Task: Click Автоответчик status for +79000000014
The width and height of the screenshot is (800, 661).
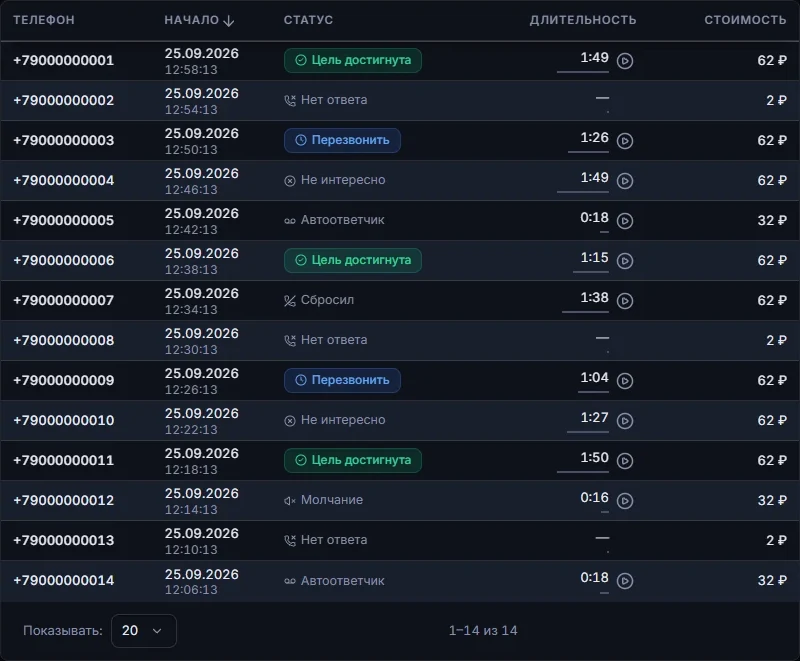Action: click(334, 580)
